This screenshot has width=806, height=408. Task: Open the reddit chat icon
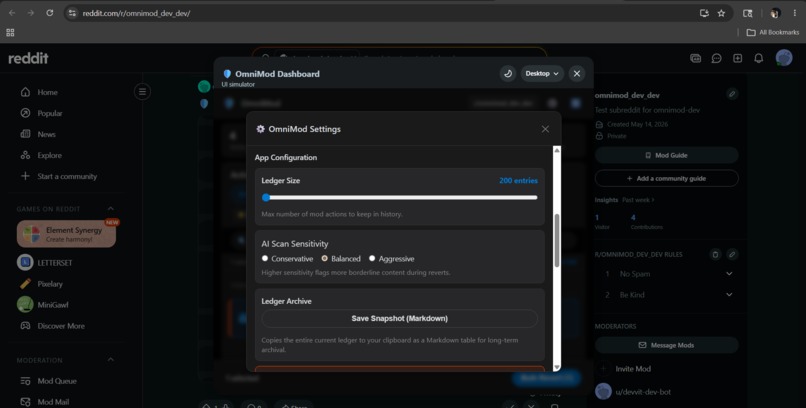pyautogui.click(x=716, y=58)
